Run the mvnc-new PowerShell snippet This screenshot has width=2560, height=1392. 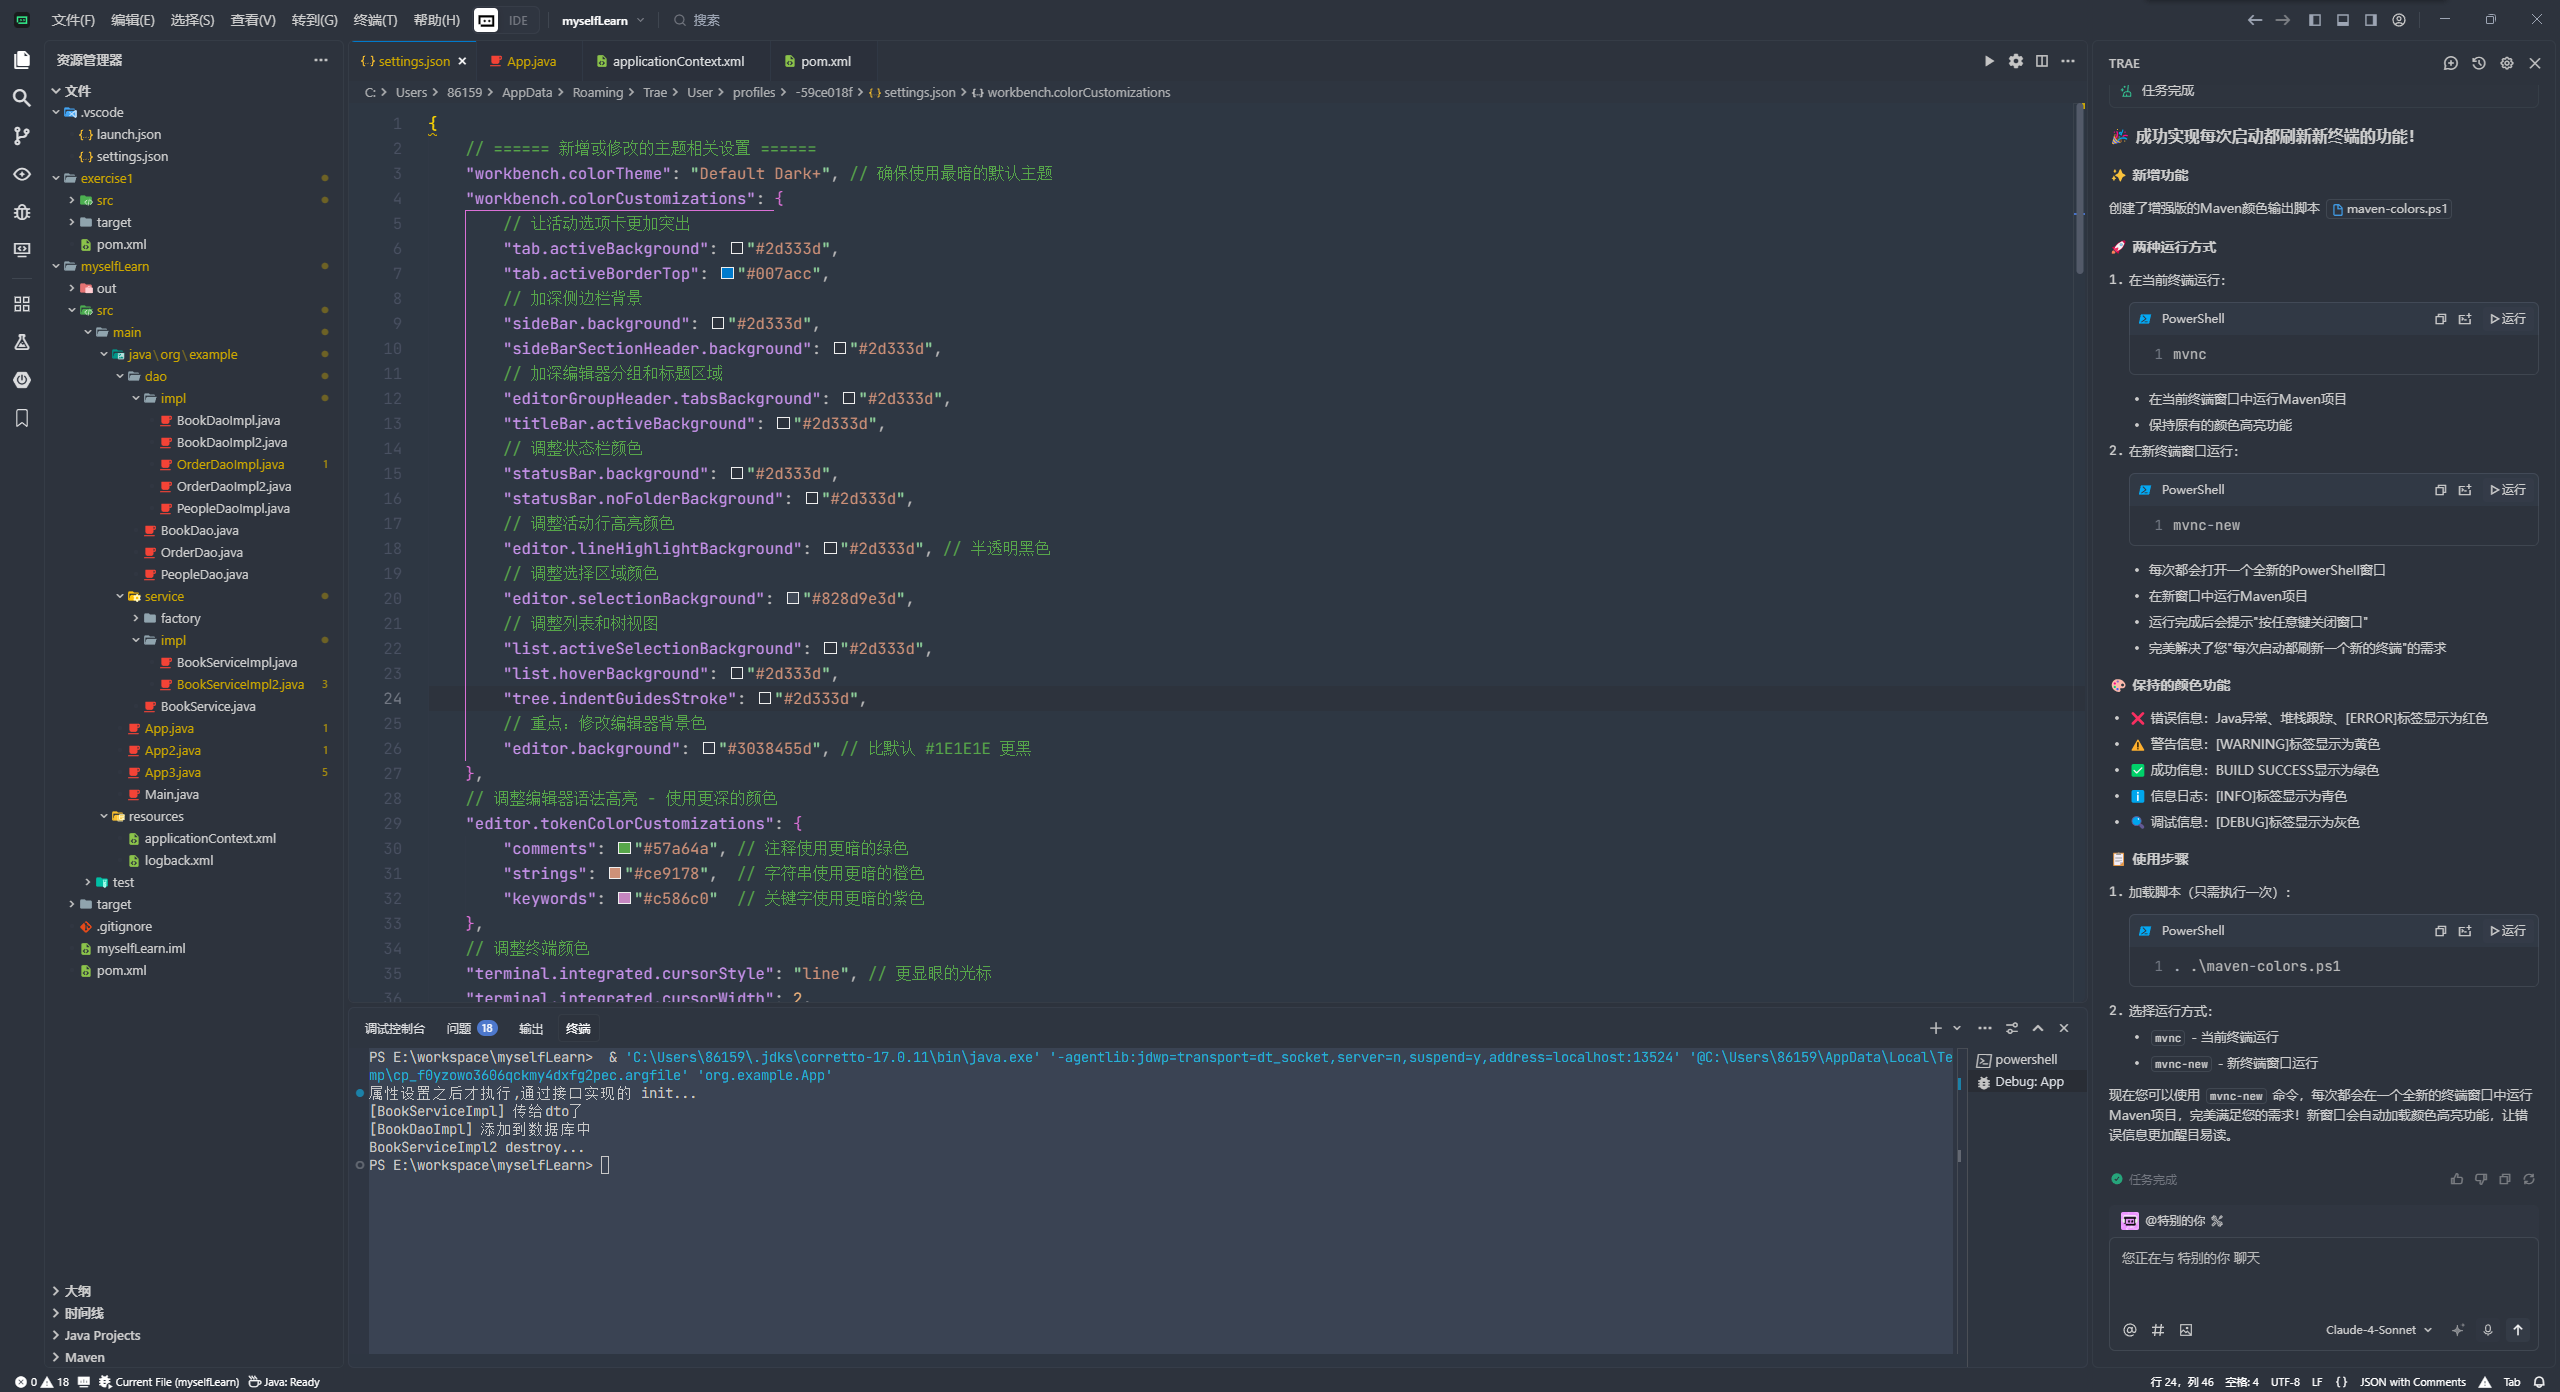(2508, 490)
